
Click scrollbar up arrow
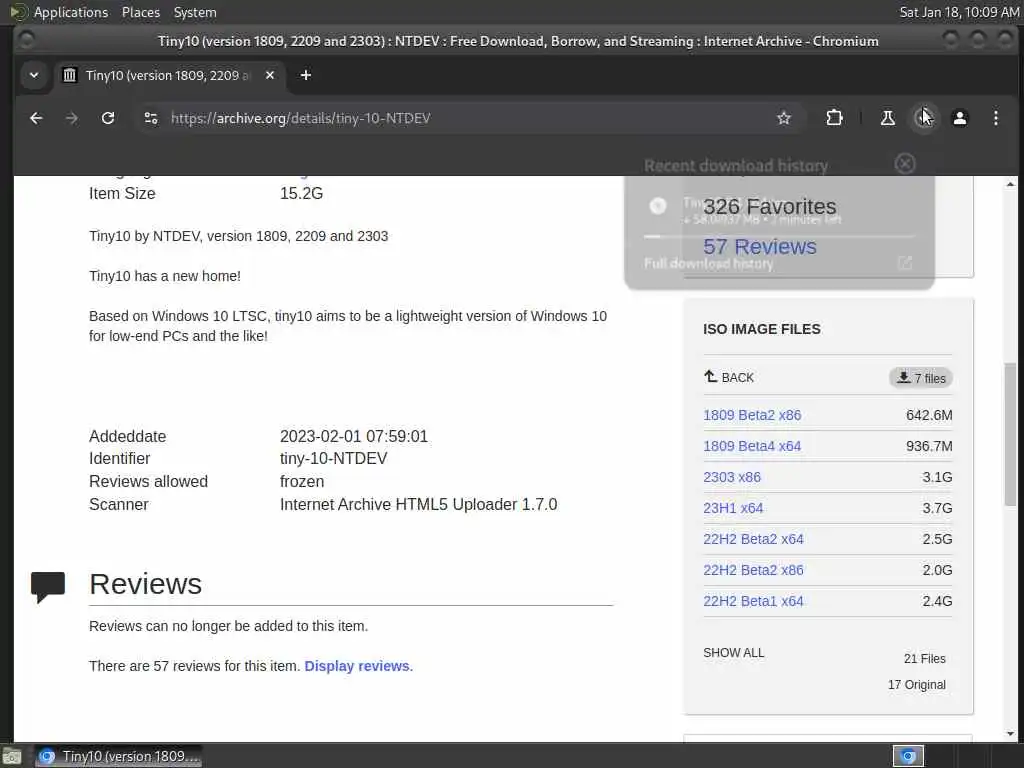pyautogui.click(x=1010, y=185)
